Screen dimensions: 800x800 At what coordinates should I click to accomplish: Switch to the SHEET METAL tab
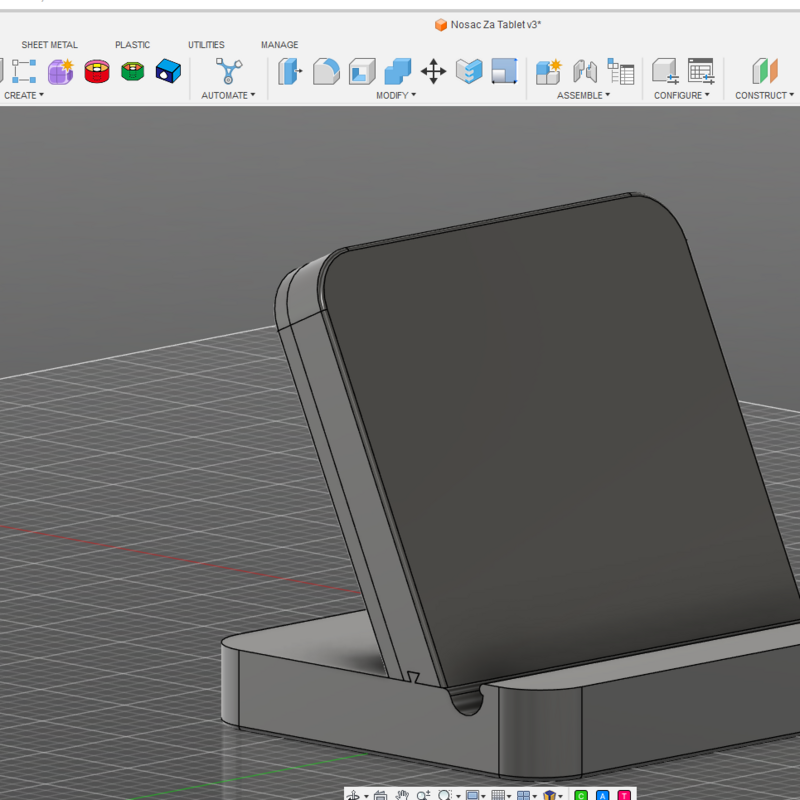pos(49,45)
